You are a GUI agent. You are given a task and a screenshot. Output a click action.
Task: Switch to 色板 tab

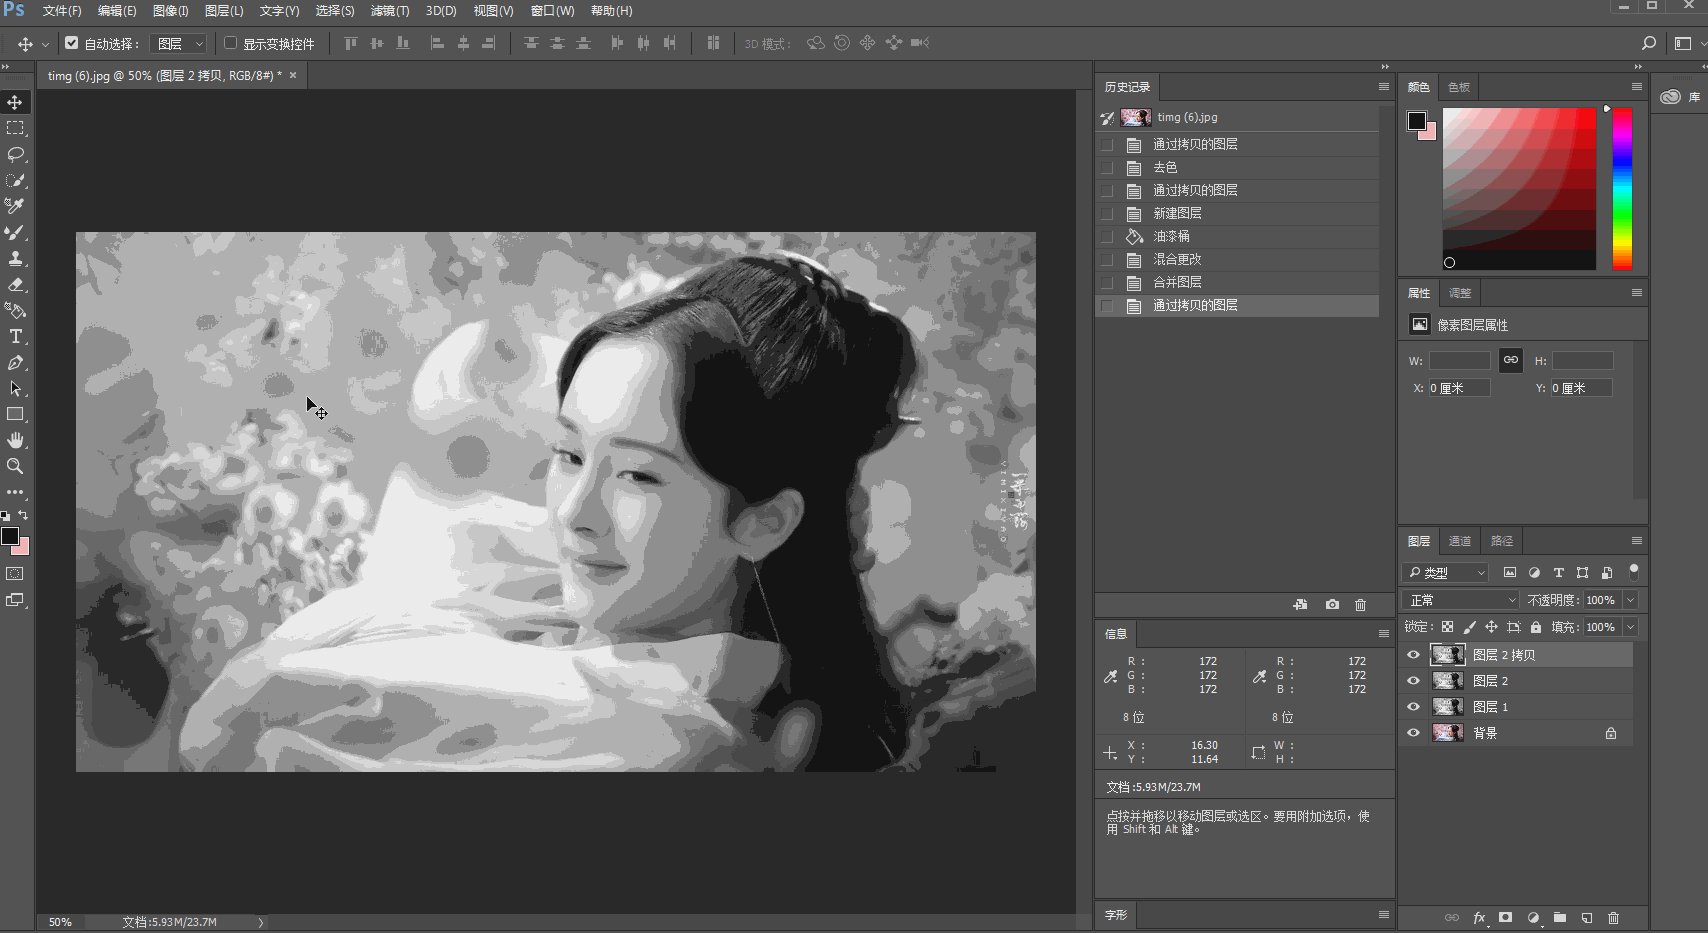[x=1460, y=87]
